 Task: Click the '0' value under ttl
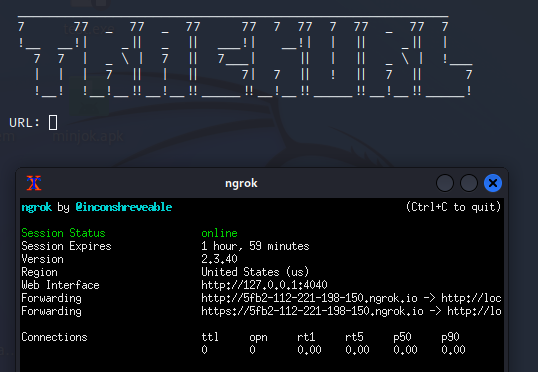[x=204, y=350]
